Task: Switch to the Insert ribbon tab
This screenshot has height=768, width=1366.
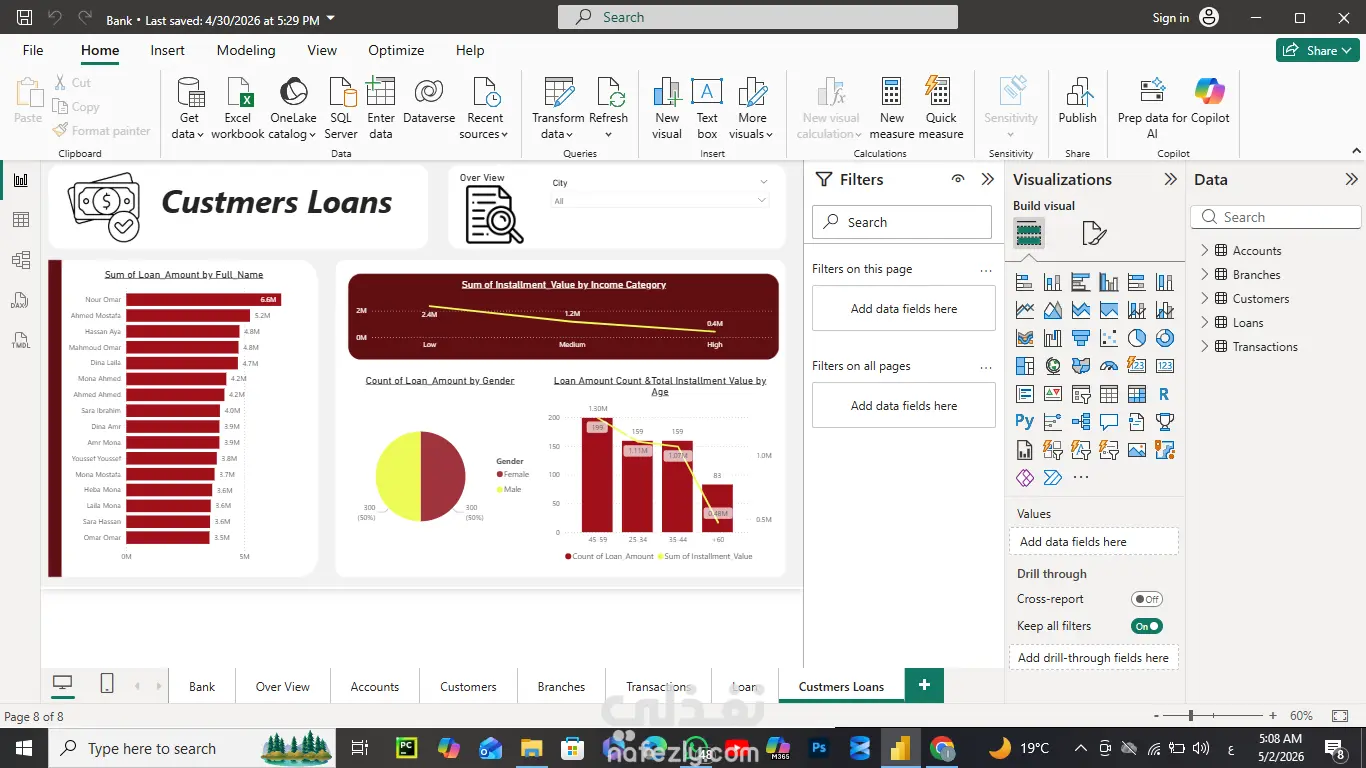Action: tap(167, 50)
